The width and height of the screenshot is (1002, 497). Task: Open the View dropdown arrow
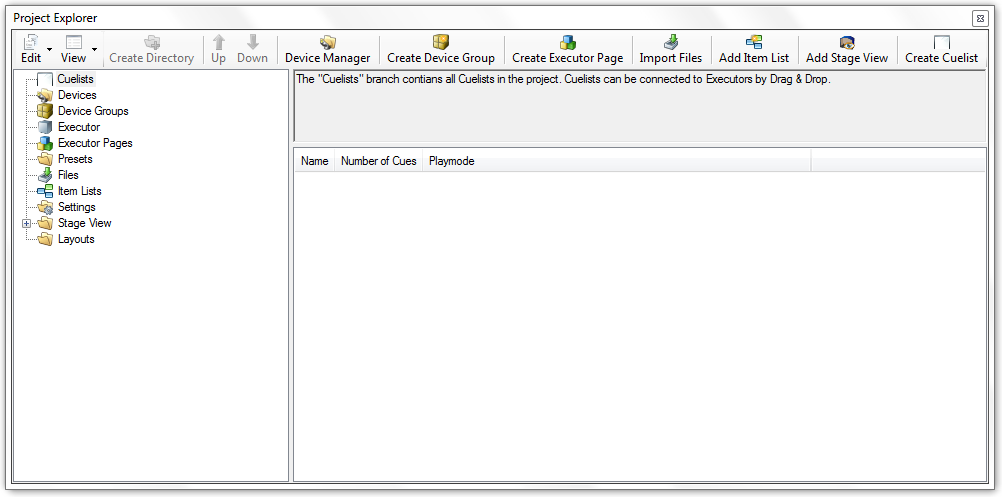point(94,49)
